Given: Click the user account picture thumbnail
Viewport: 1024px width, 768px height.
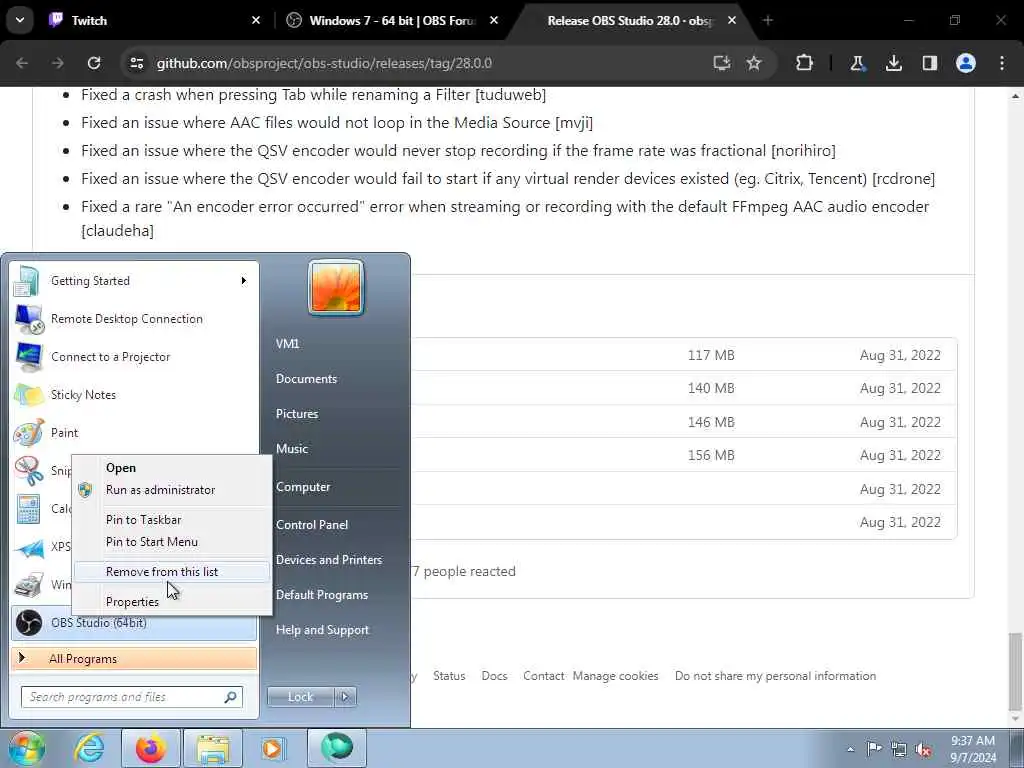Looking at the screenshot, I should [336, 287].
